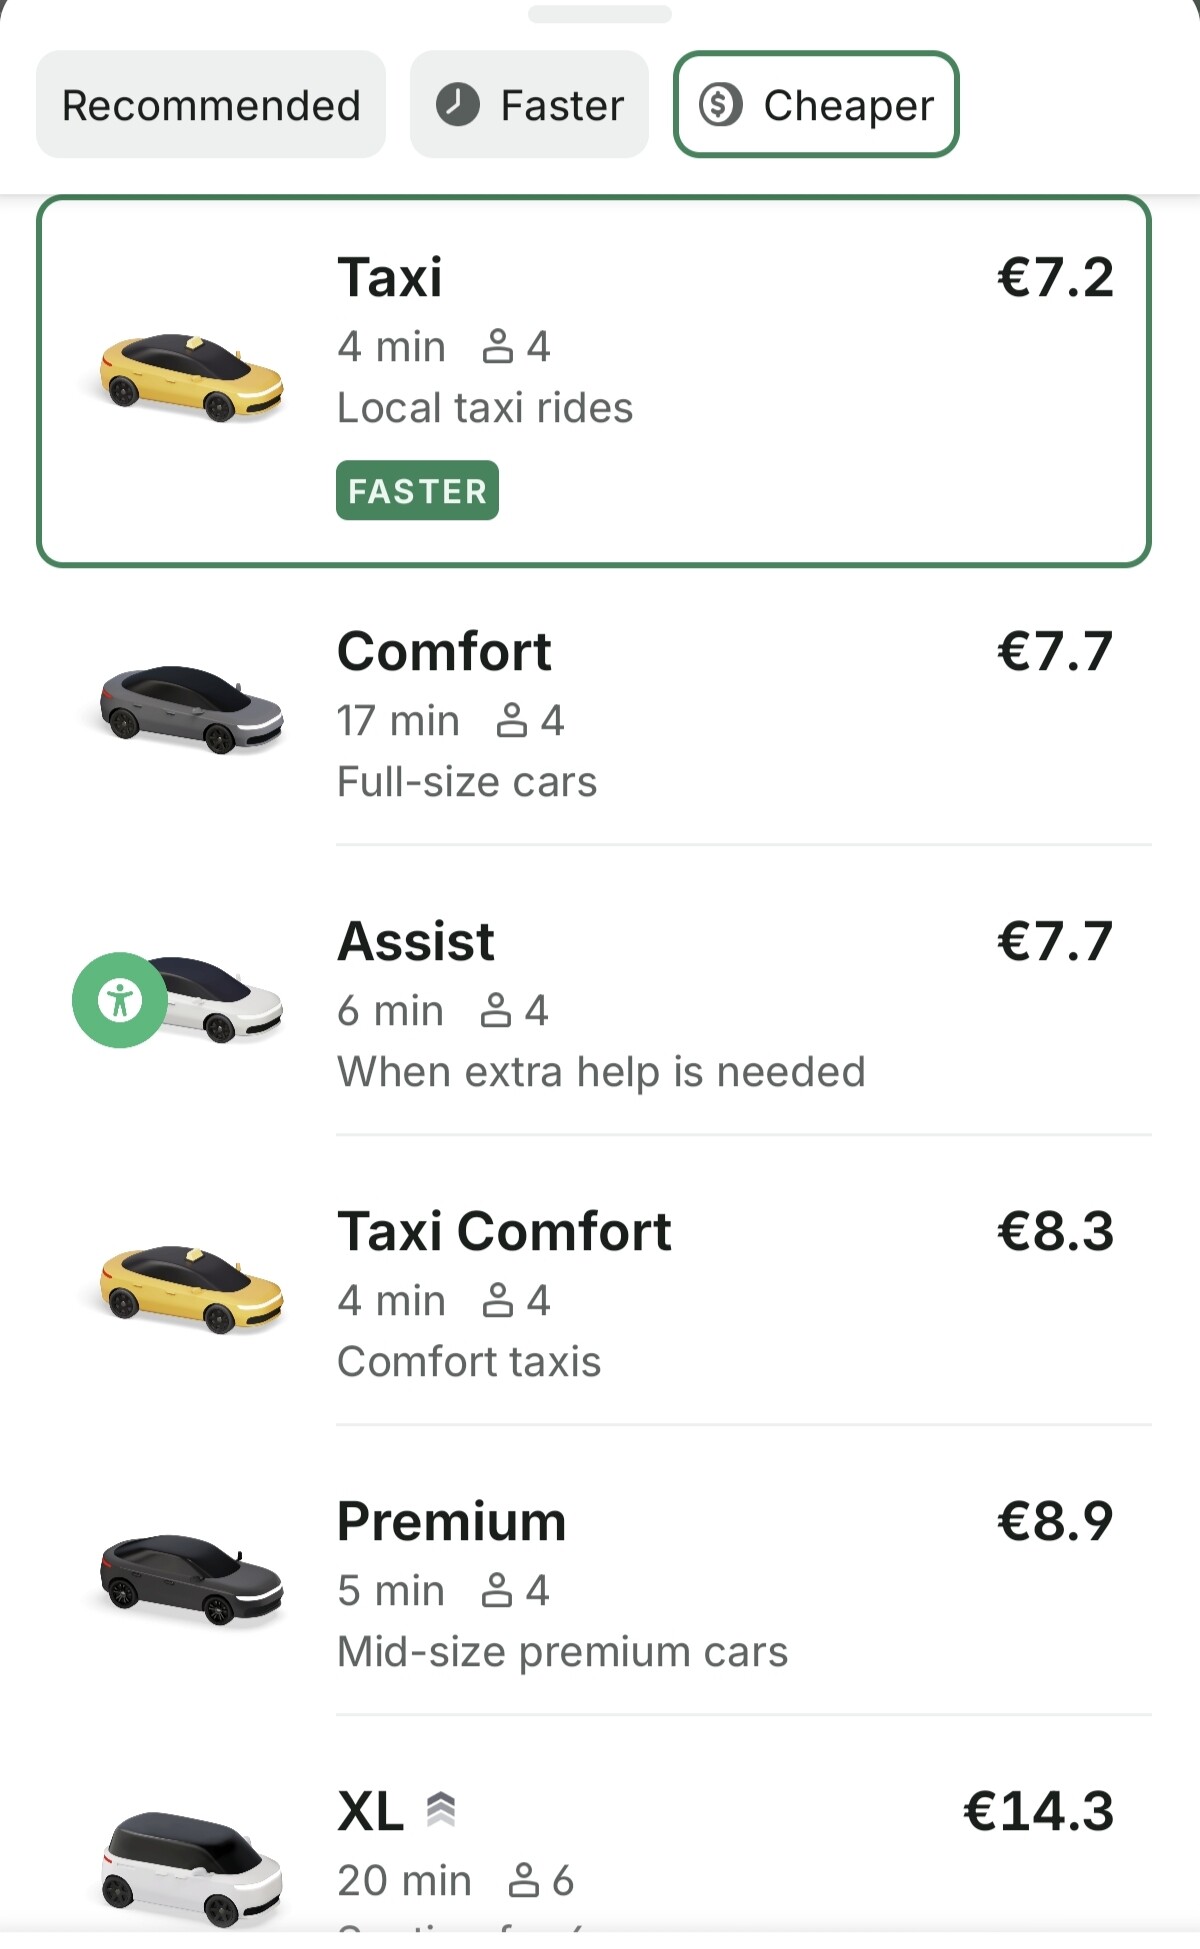Tap the white XL van icon

191,1868
